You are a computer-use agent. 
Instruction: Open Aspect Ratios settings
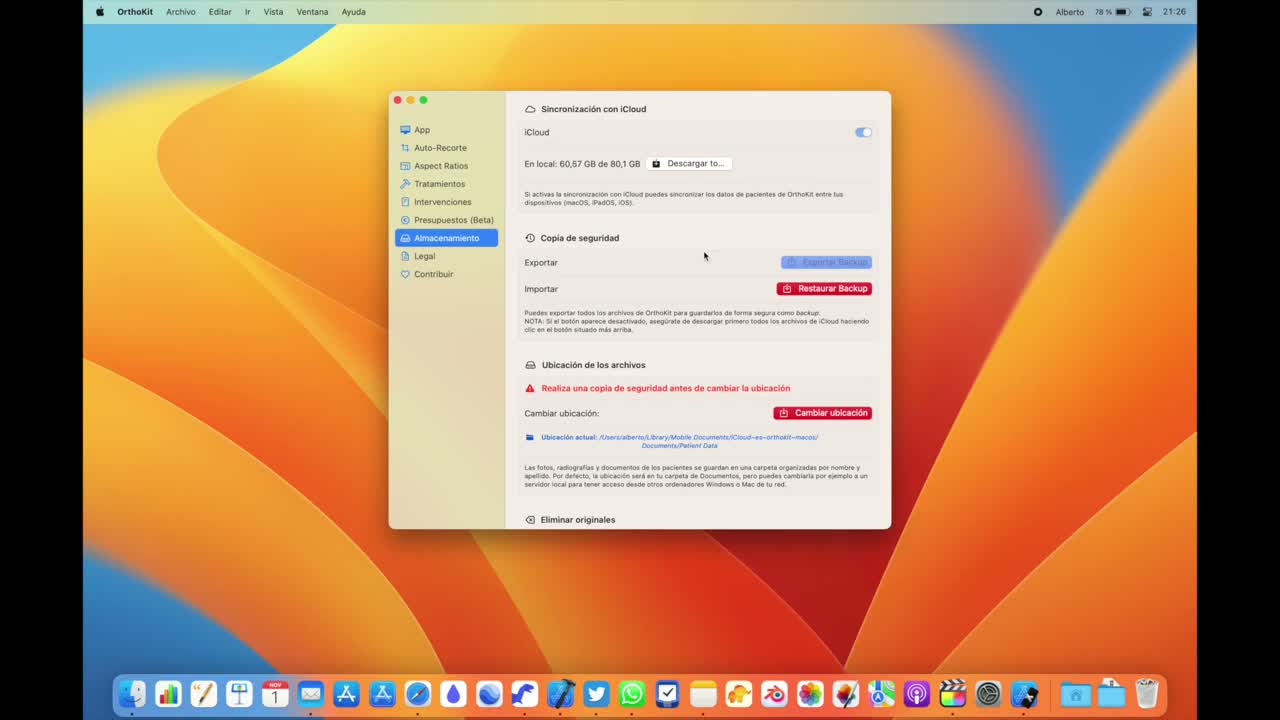(x=446, y=166)
